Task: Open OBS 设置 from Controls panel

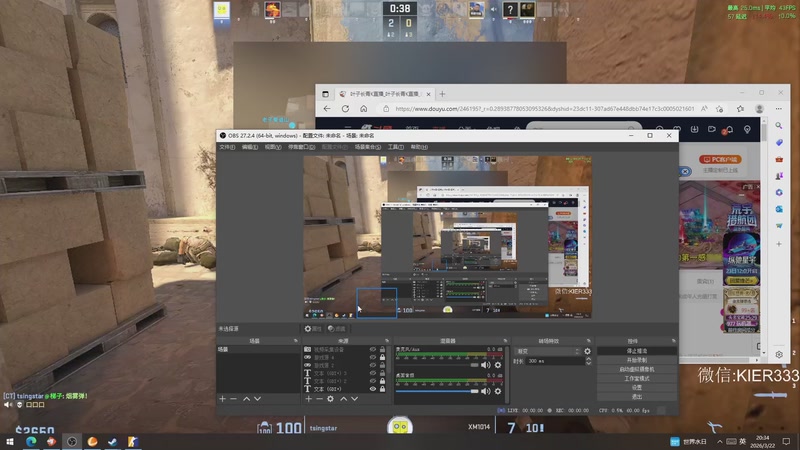Action: pyautogui.click(x=637, y=388)
